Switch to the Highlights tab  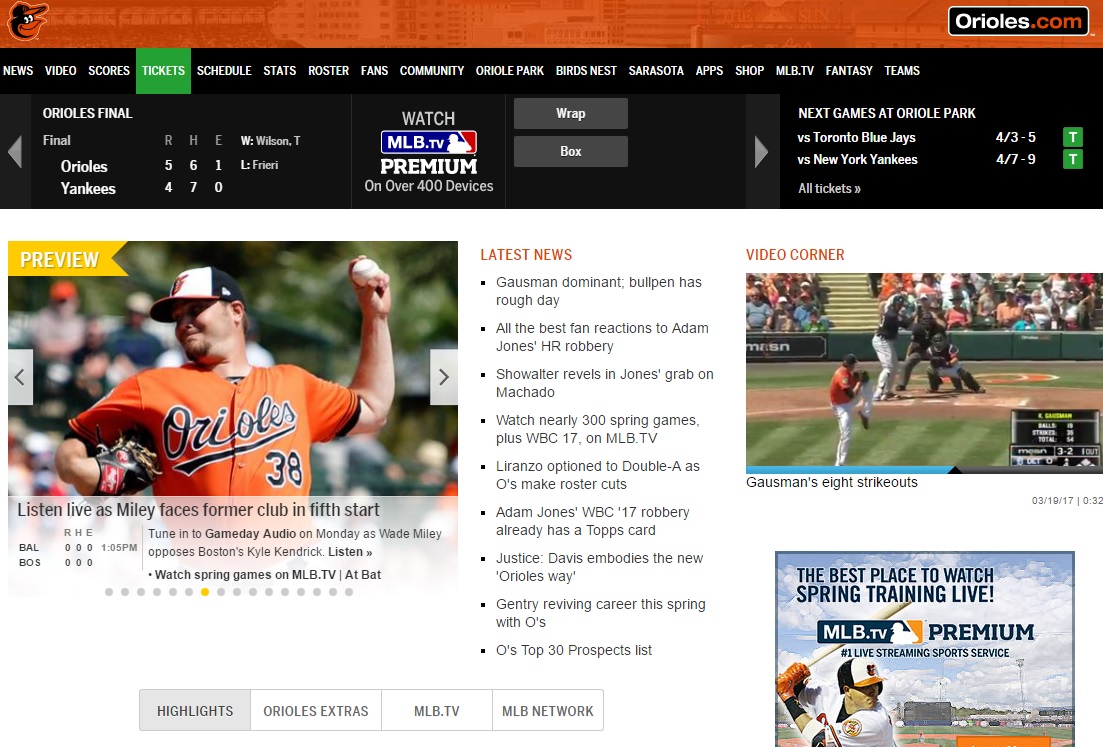(195, 711)
